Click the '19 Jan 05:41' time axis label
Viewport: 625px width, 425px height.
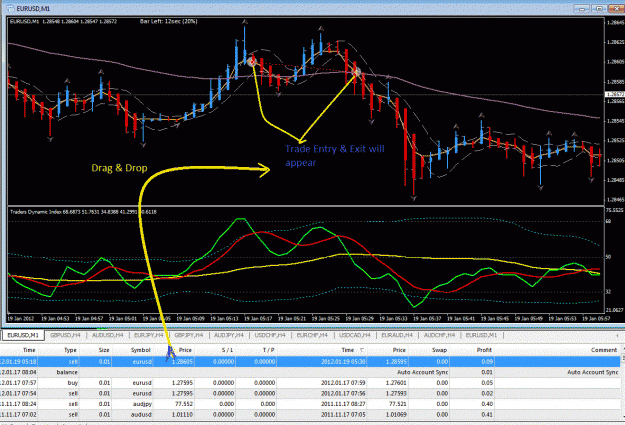[x=461, y=319]
